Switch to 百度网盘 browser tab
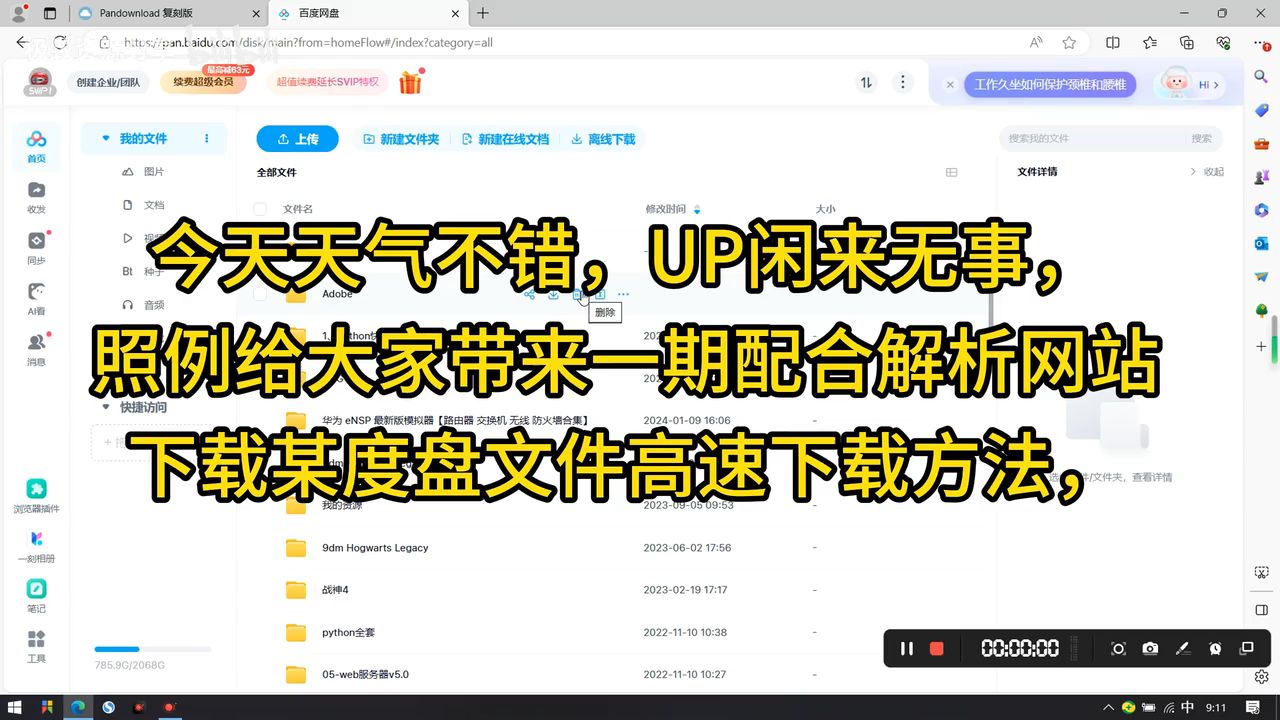 point(369,13)
